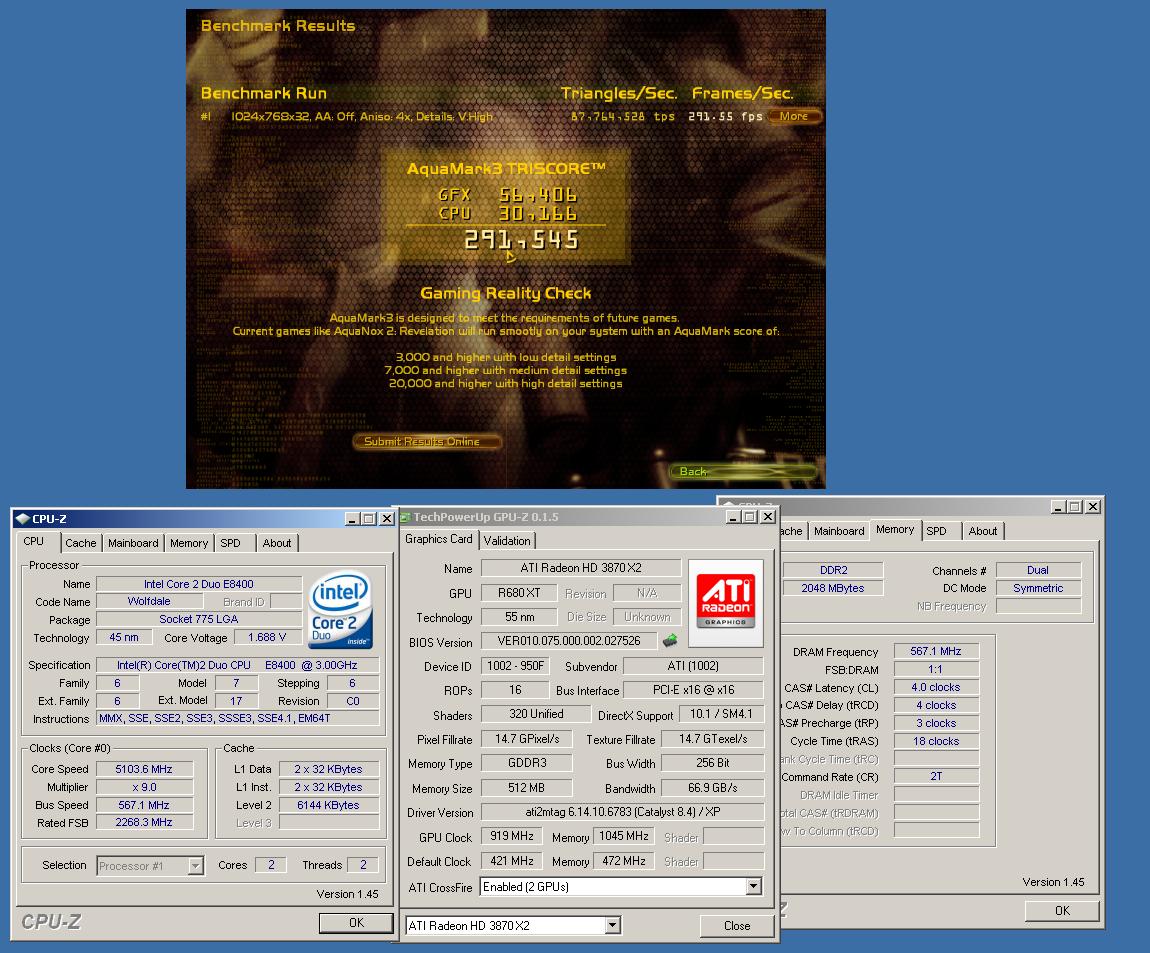Select the CPU tab in CPU-Z
Screen dimensions: 1150x953
click(34, 541)
